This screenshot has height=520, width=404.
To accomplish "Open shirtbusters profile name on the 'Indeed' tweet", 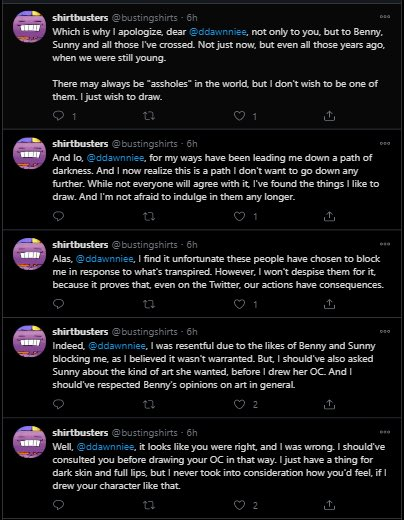I will point(80,332).
